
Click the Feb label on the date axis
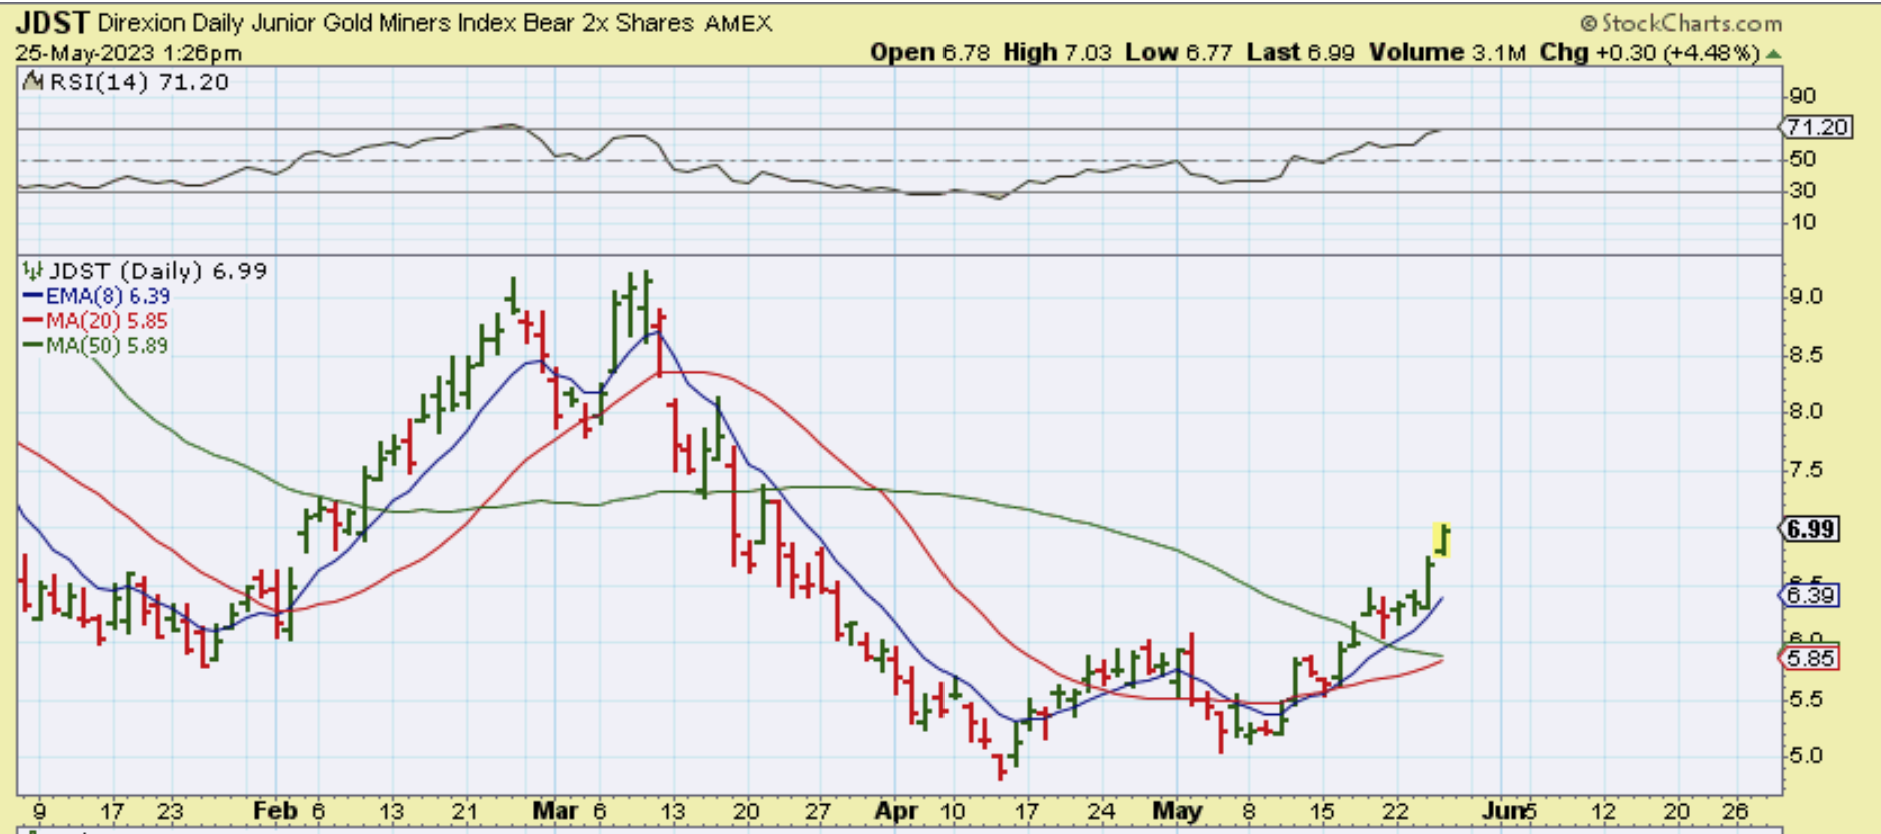[x=275, y=811]
